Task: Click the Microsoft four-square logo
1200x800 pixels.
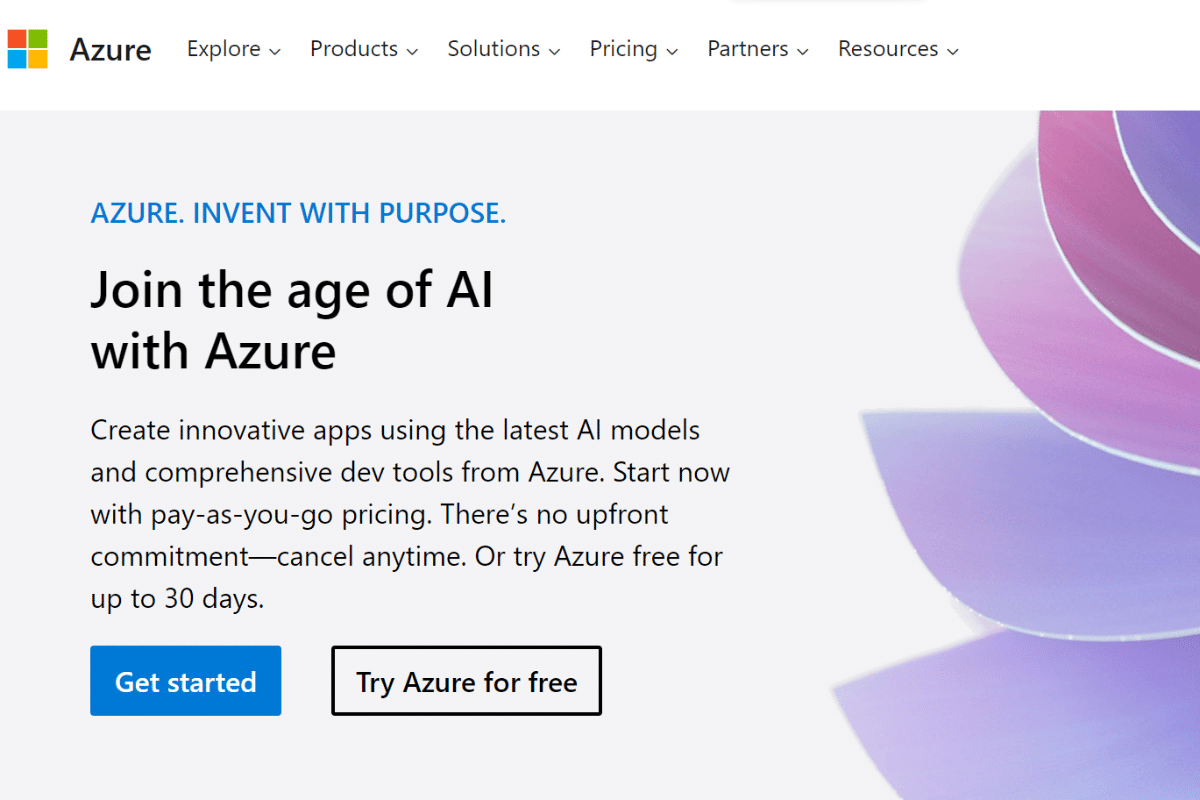Action: [27, 49]
